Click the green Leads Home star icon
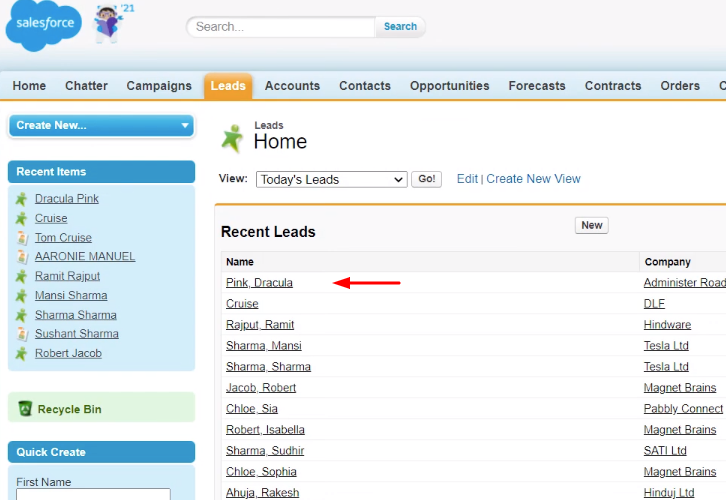This screenshot has width=726, height=500. [x=232, y=138]
